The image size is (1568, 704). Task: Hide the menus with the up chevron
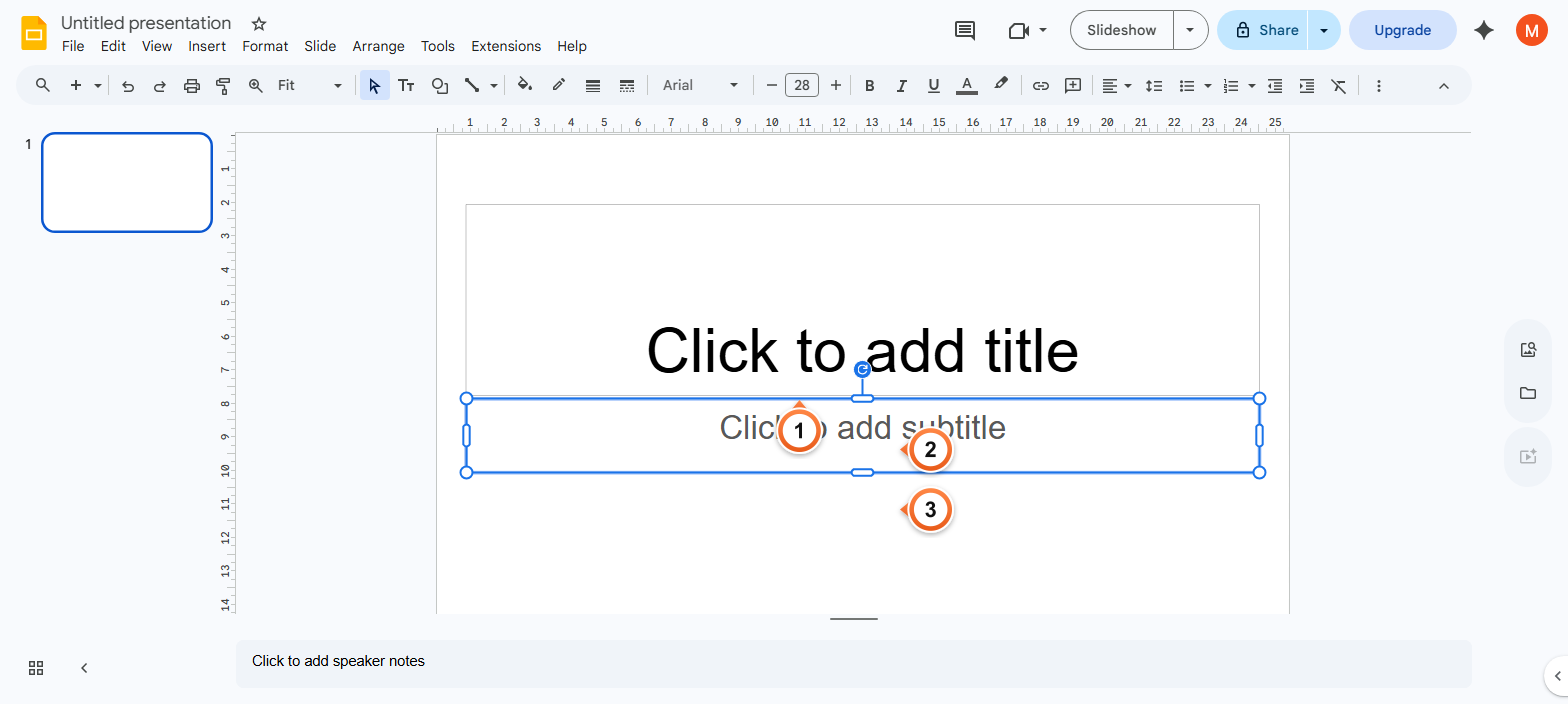1444,86
